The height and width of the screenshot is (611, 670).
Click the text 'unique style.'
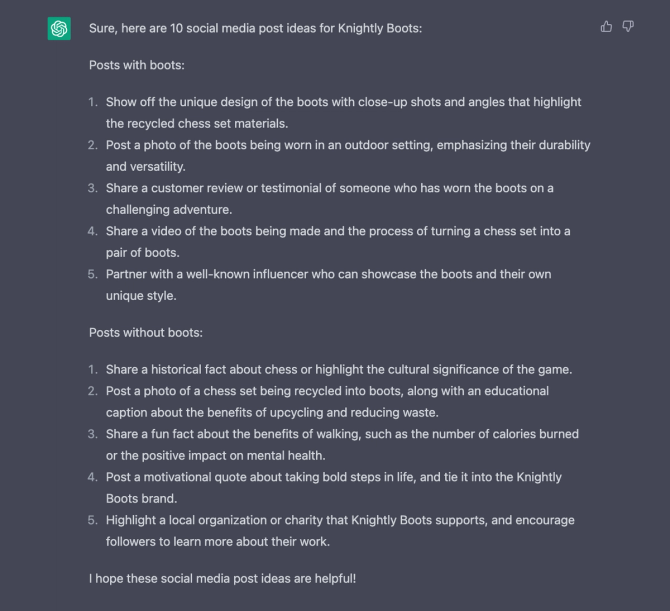pos(141,296)
